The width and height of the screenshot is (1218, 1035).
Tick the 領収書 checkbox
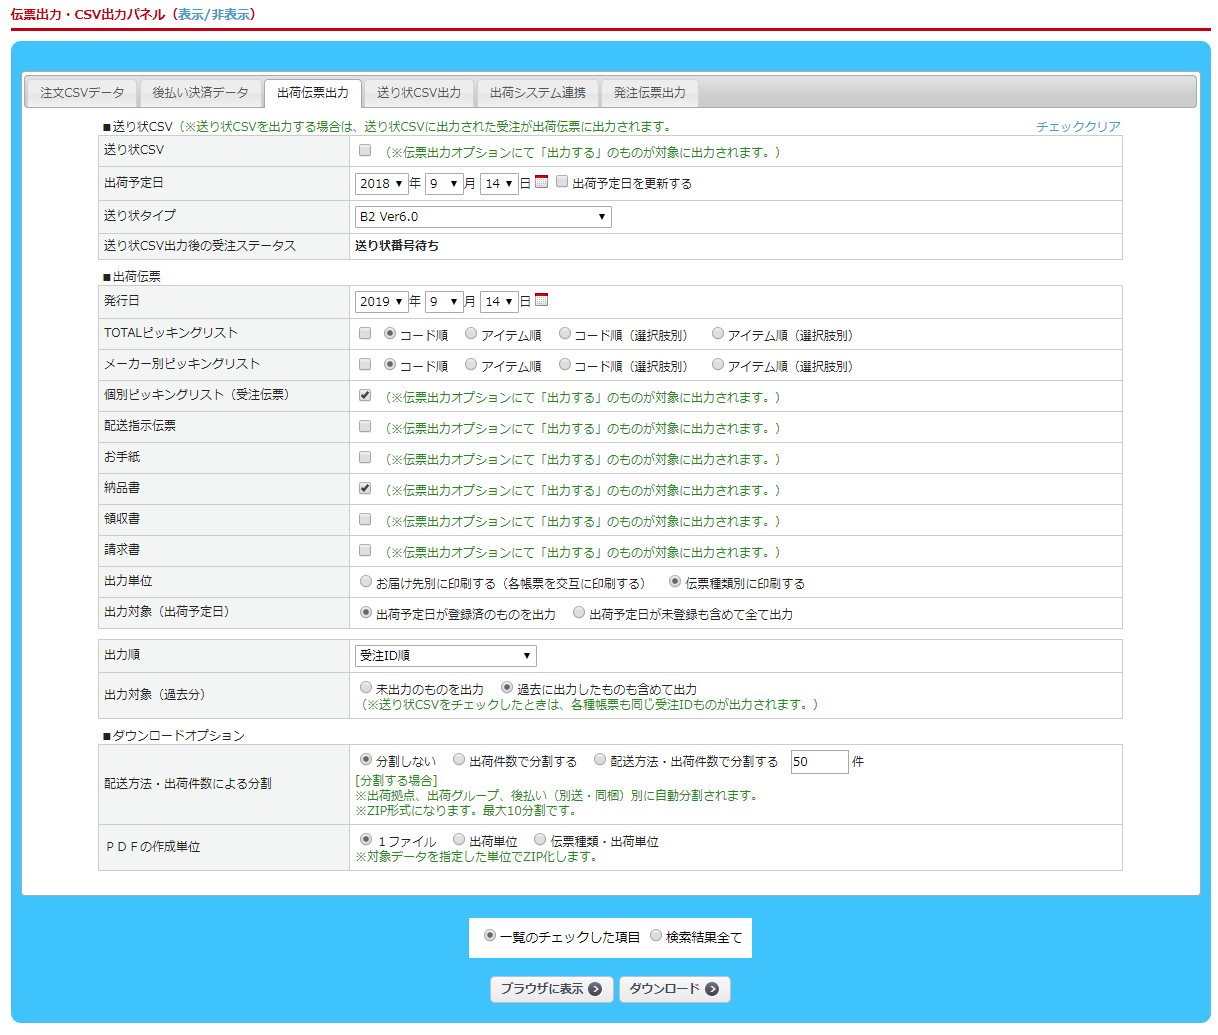[x=365, y=519]
